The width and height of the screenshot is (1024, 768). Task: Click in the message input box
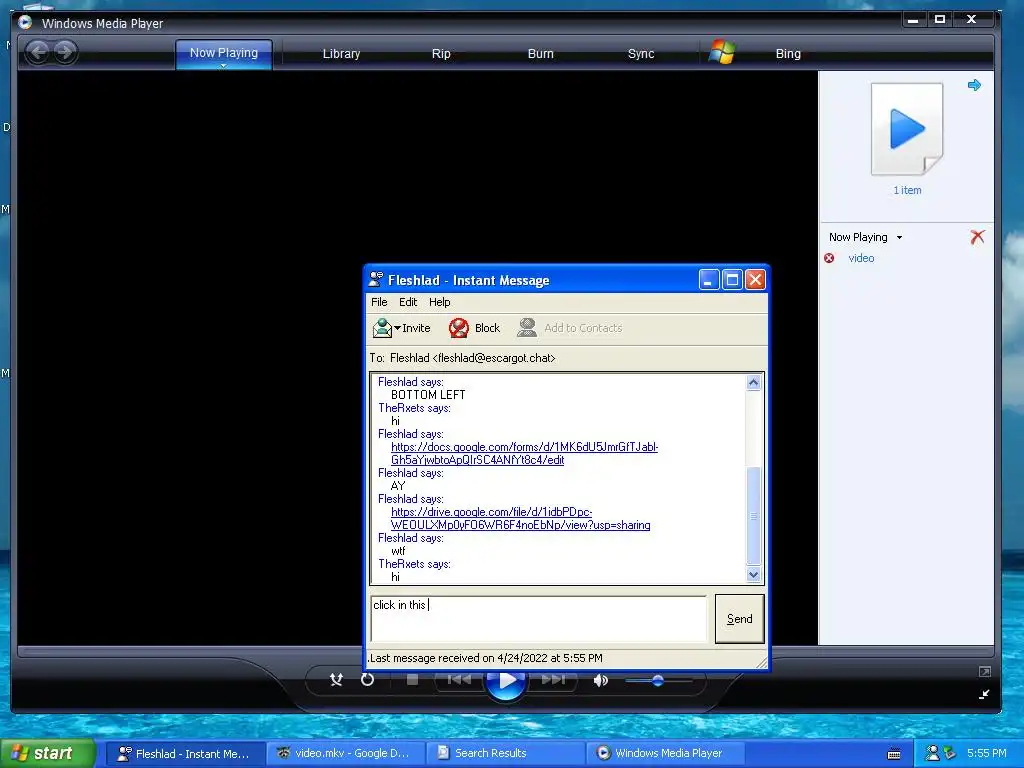tap(539, 618)
